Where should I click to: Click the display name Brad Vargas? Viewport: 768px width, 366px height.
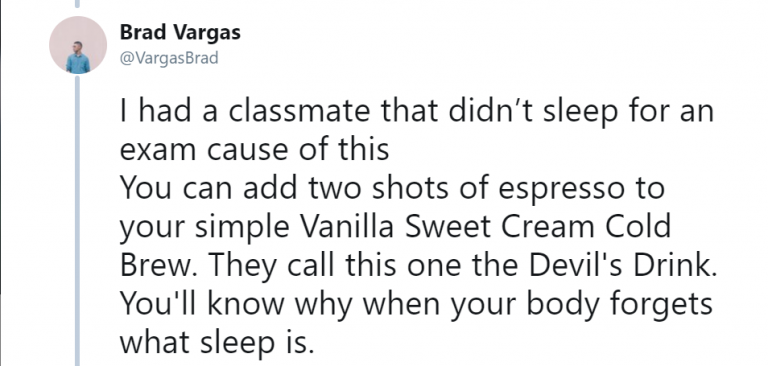180,32
